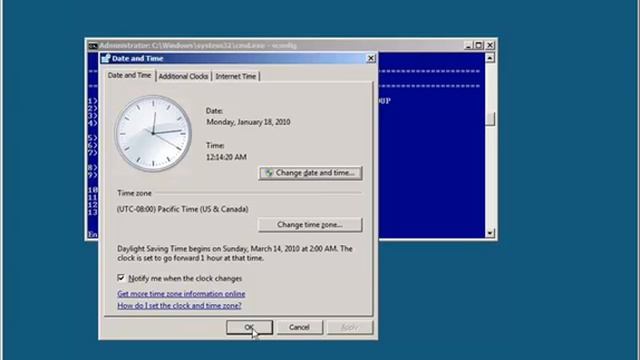Click the analog clock face
The width and height of the screenshot is (640, 360).
tap(153, 133)
